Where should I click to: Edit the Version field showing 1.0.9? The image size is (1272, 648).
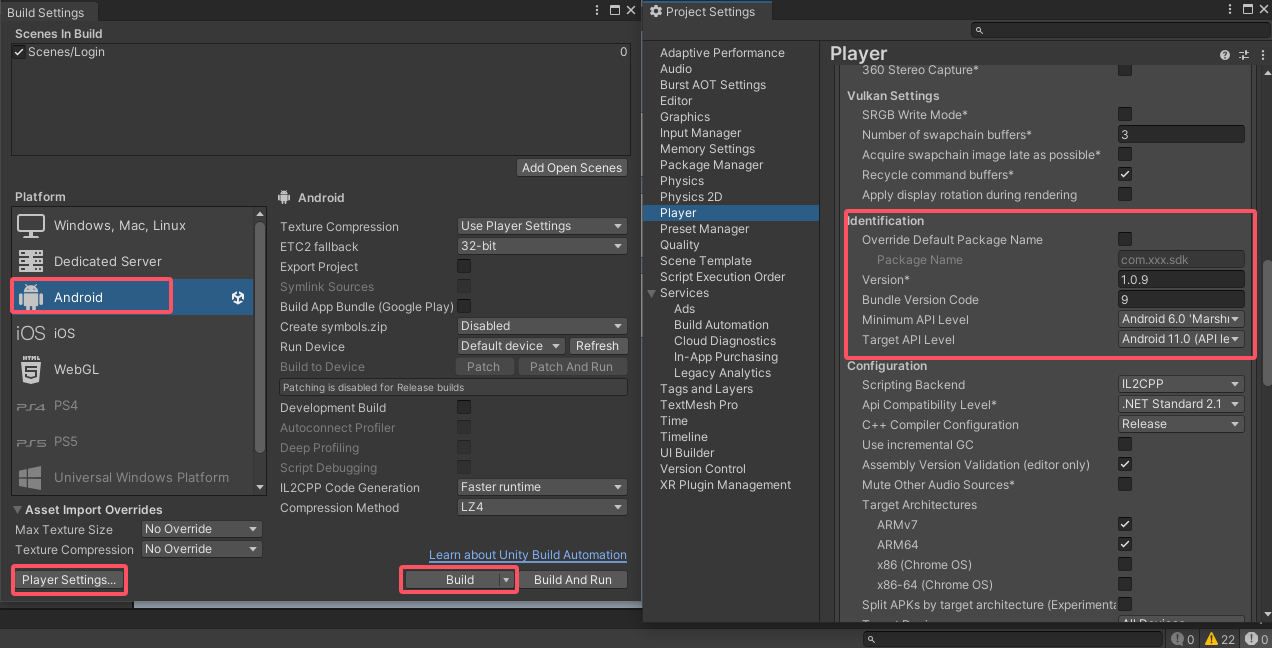point(1181,279)
